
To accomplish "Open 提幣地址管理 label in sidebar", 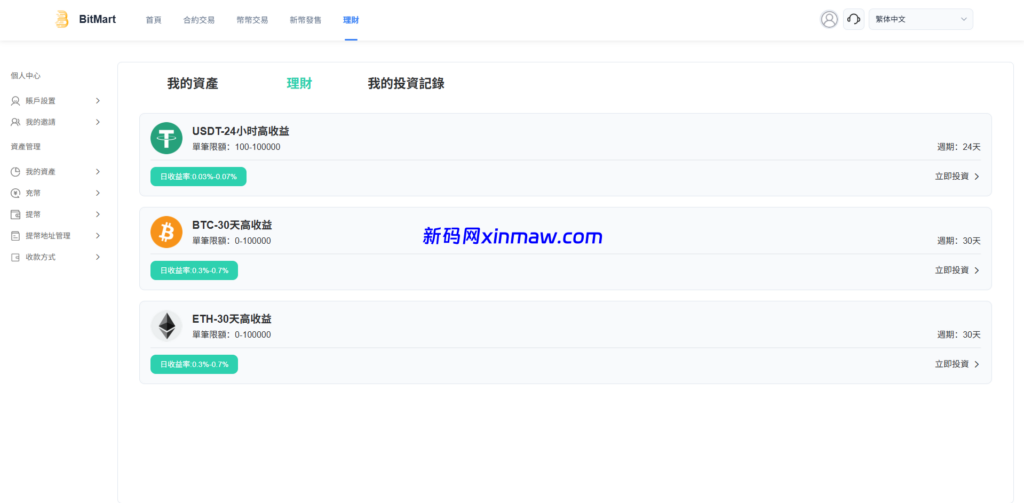I will (48, 236).
